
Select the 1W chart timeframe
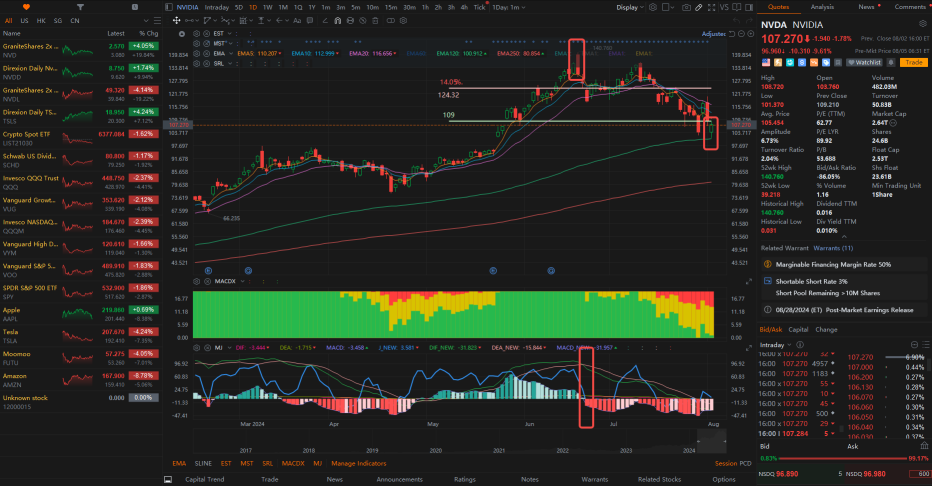267,7
